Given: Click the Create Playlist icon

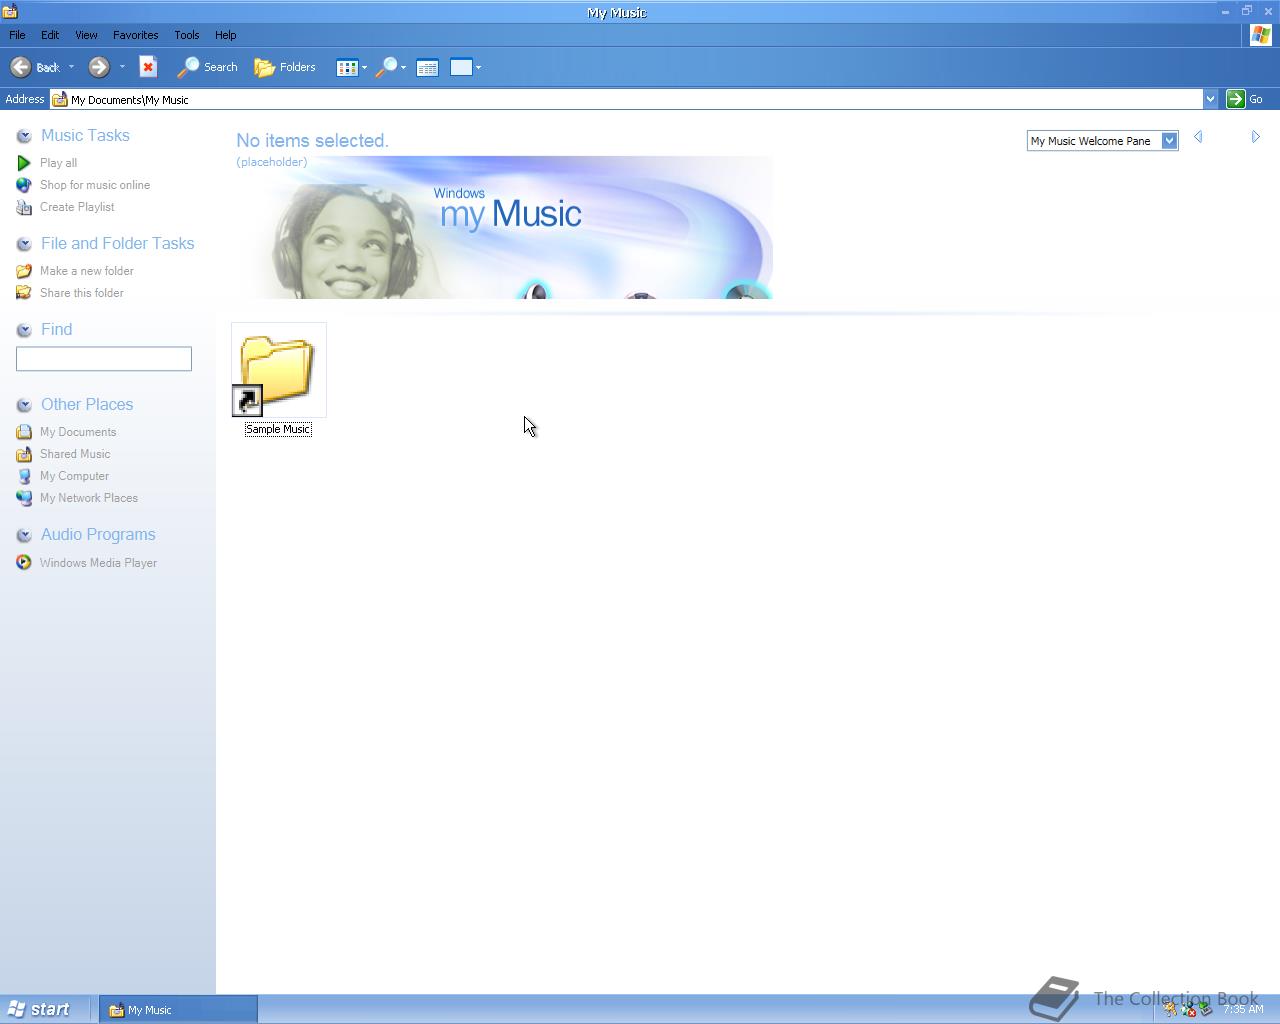Looking at the screenshot, I should click(x=24, y=207).
